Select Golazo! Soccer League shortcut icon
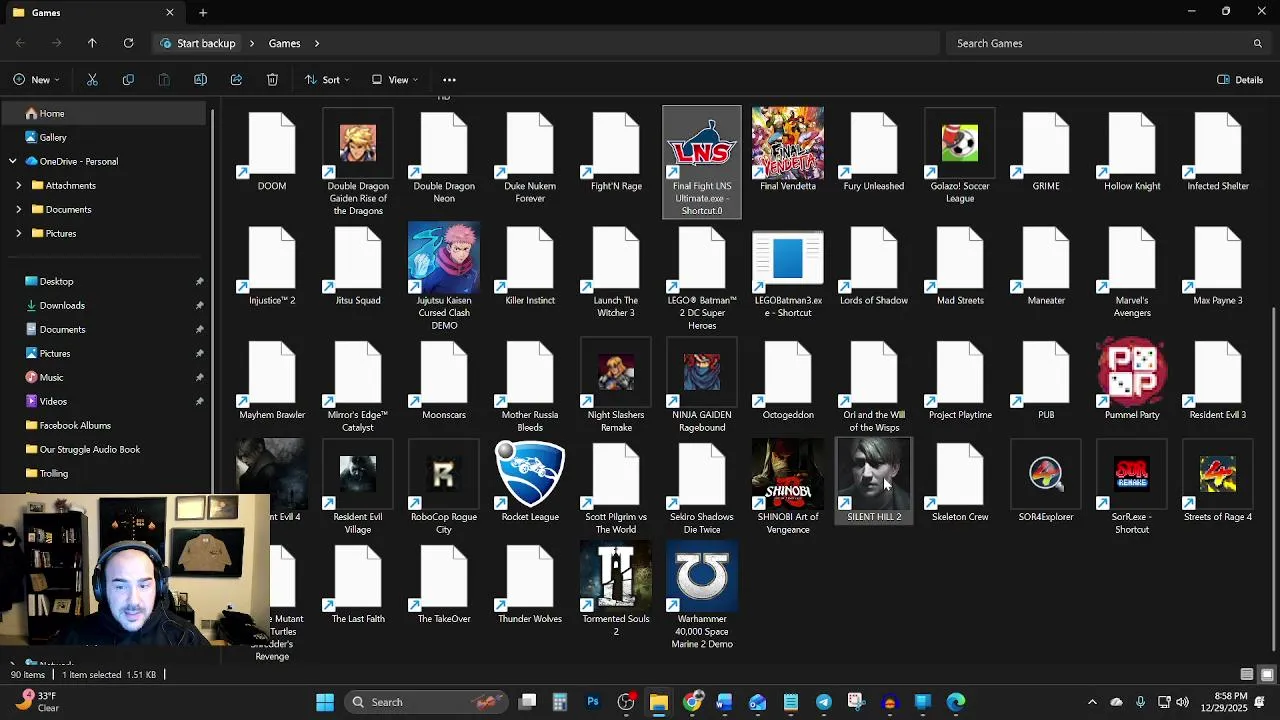The height and width of the screenshot is (720, 1280). coord(960,143)
